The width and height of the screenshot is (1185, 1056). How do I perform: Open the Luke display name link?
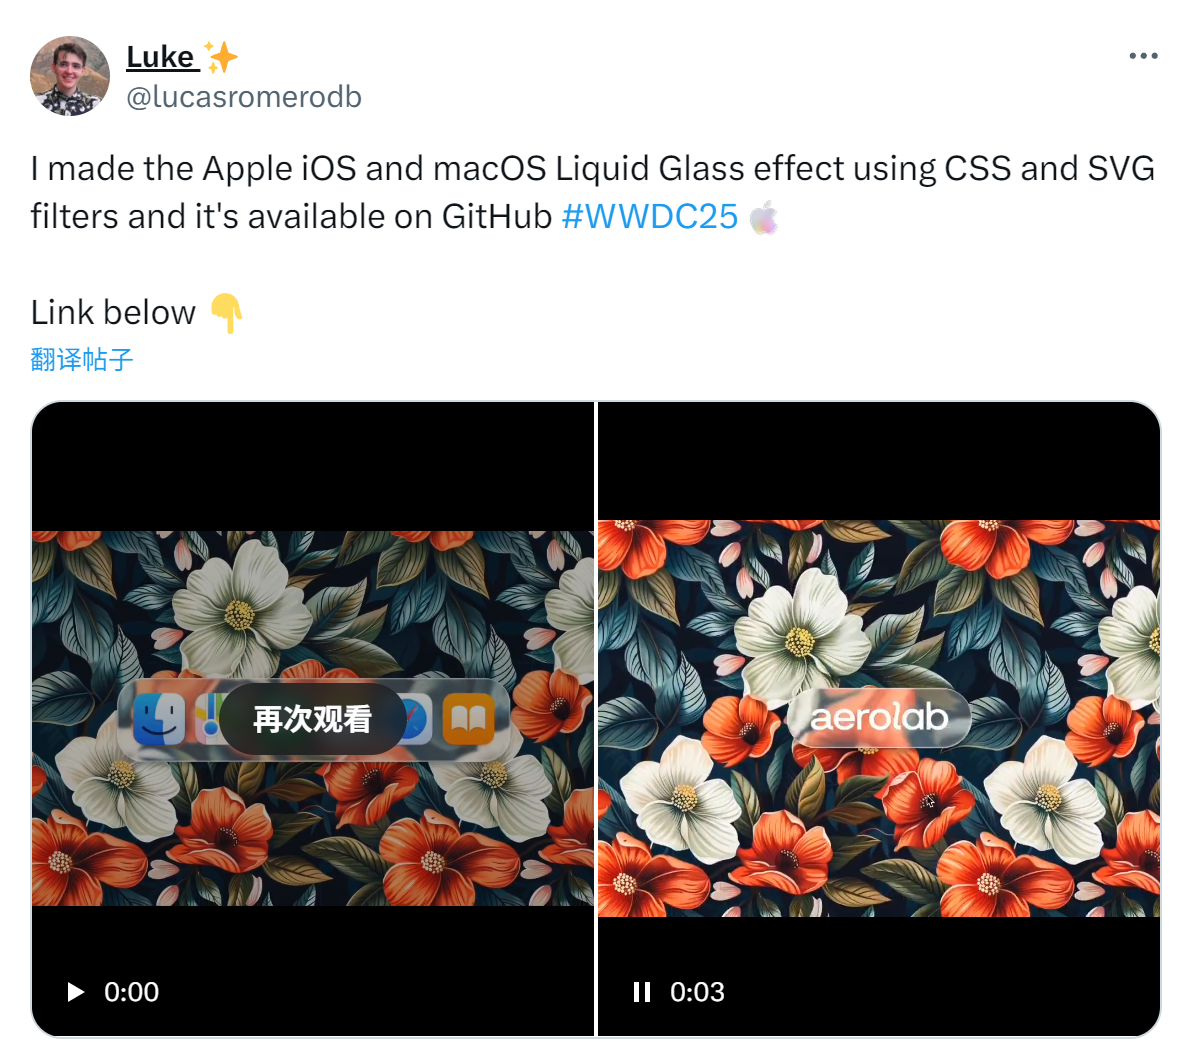[162, 57]
